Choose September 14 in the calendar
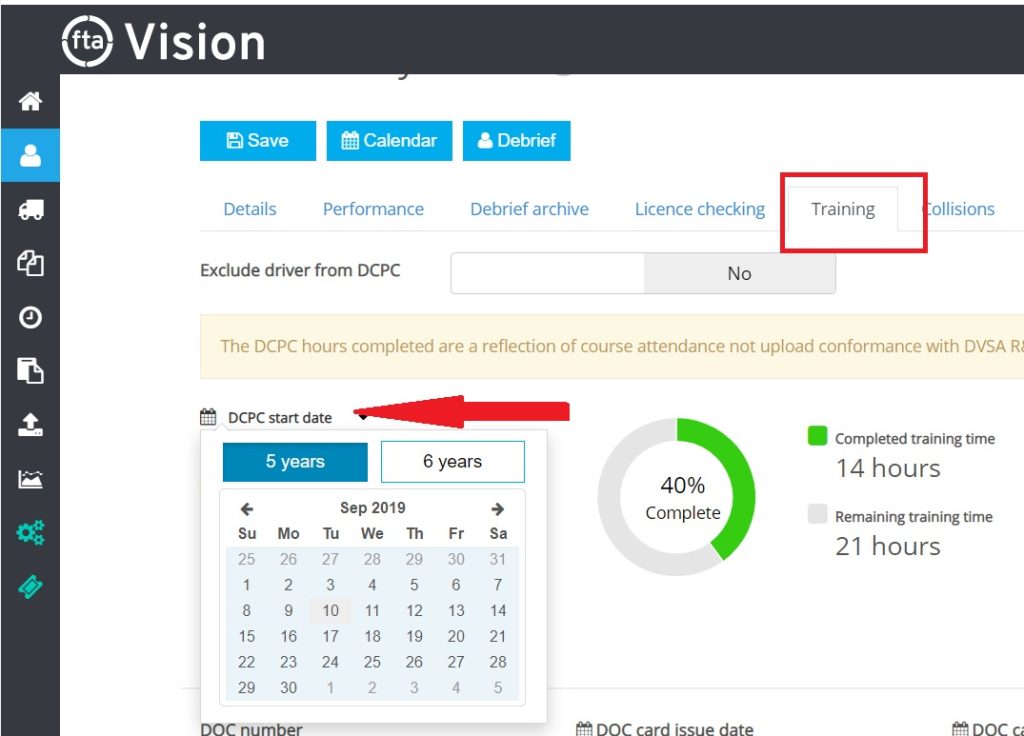Screen dimensions: 1024x736 click(x=498, y=611)
